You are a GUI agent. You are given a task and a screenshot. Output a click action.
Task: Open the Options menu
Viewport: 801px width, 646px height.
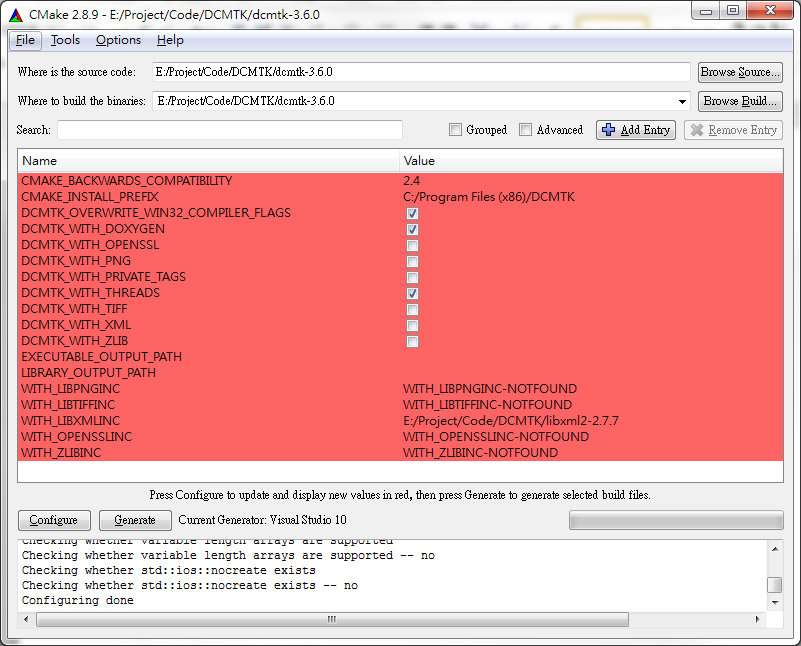(x=118, y=40)
